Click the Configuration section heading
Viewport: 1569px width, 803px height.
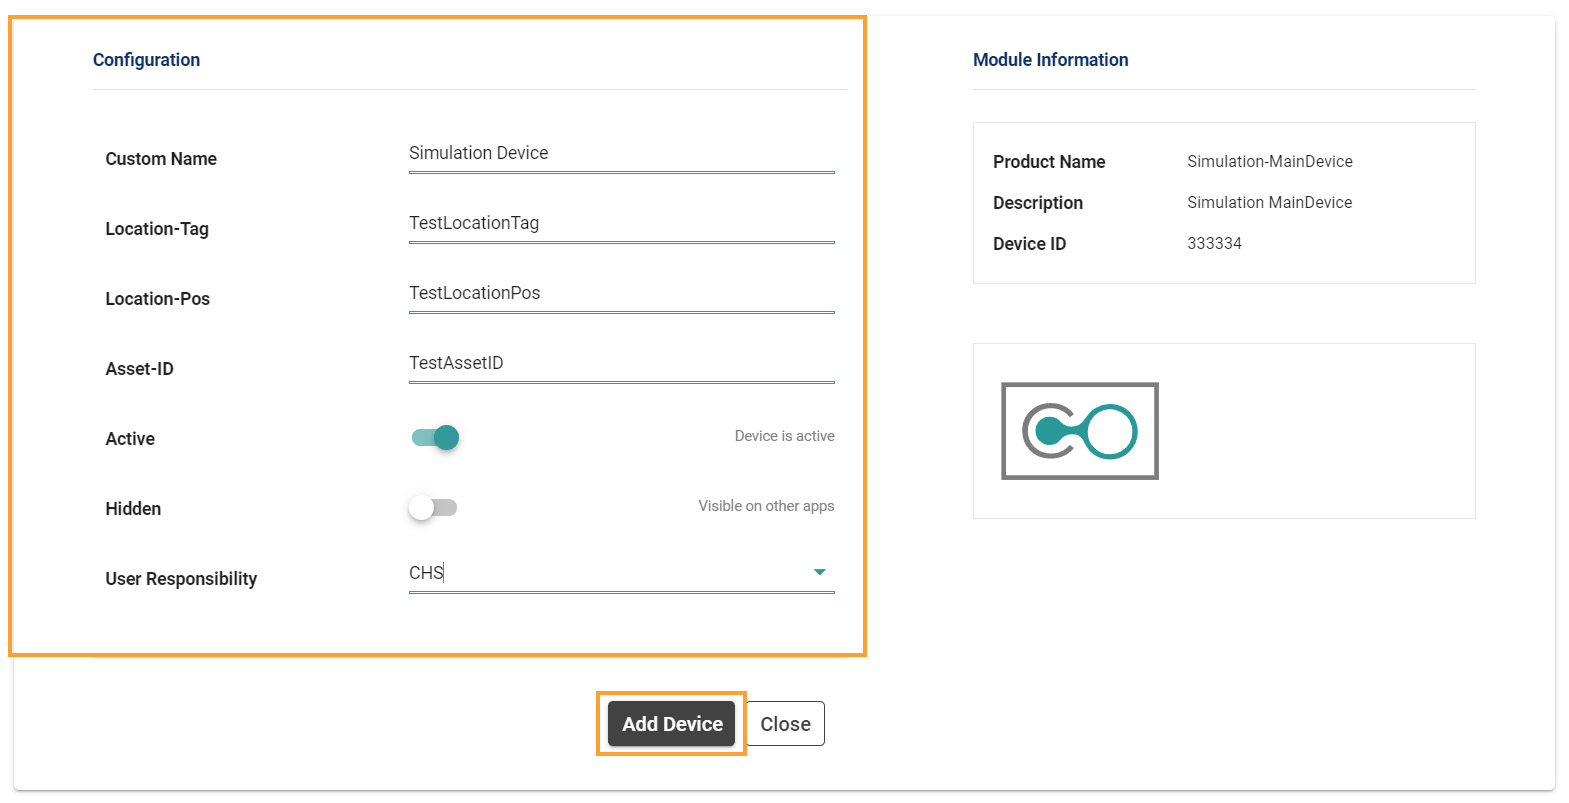point(146,60)
